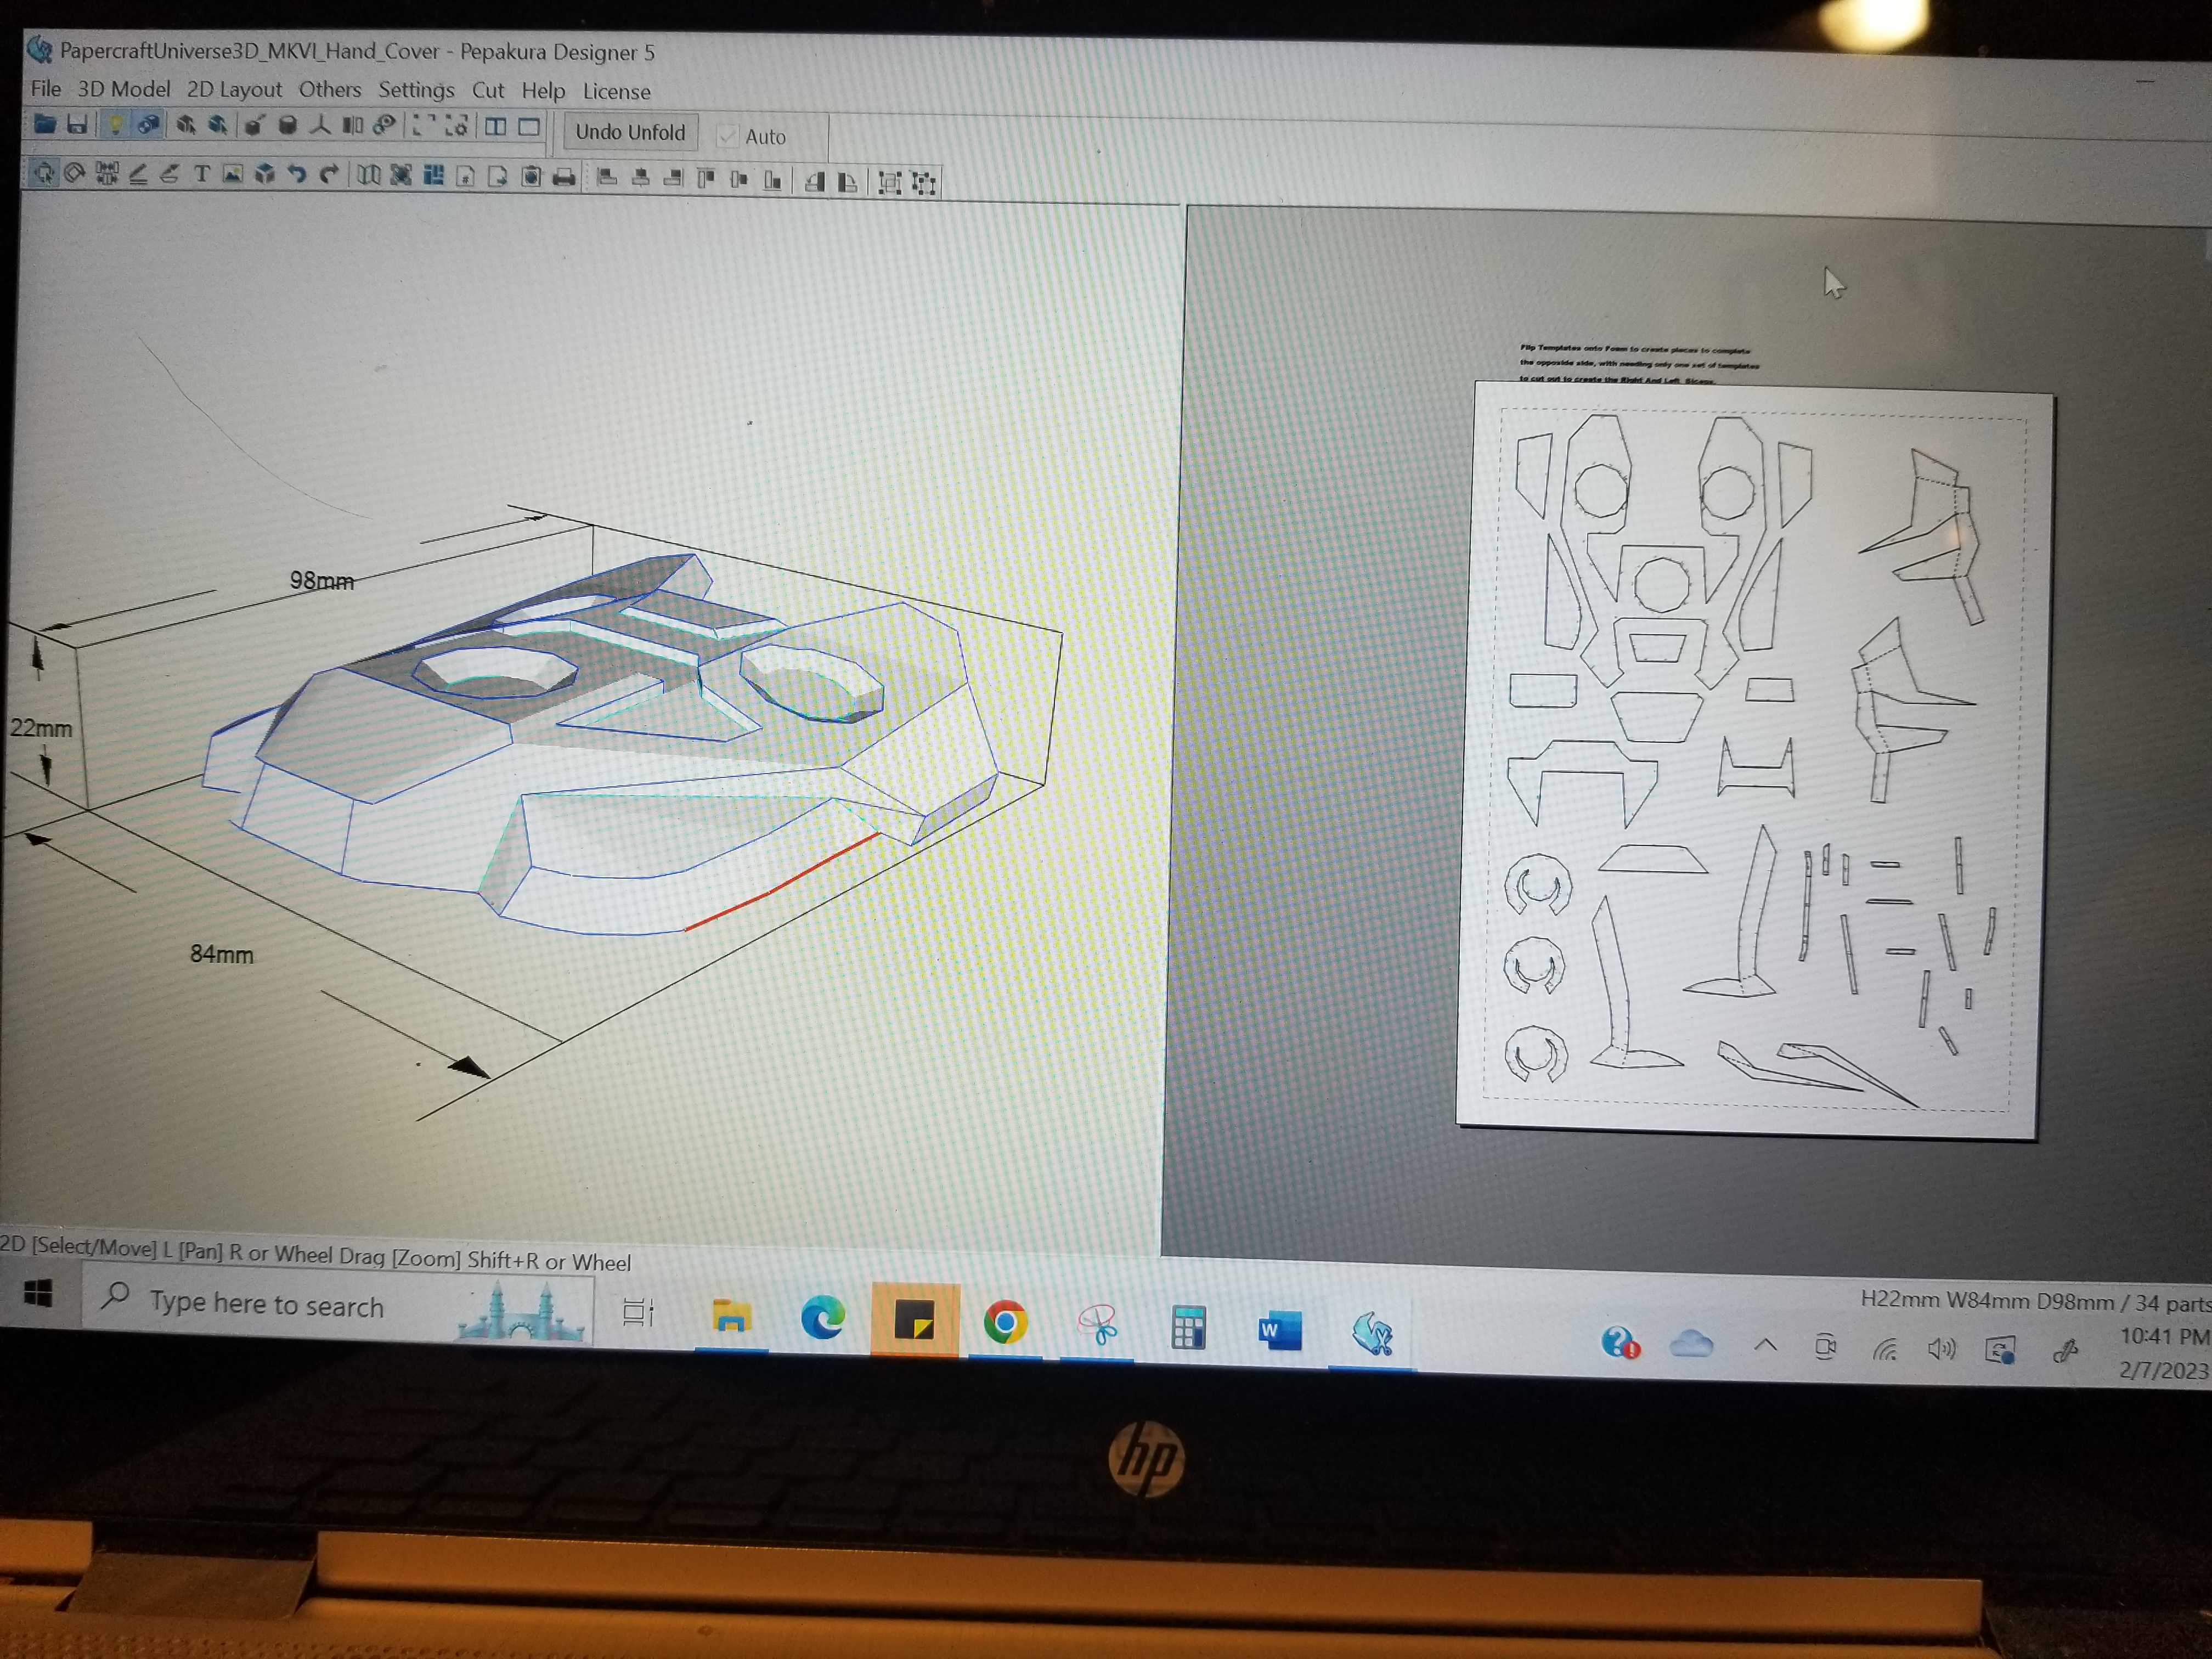The image size is (2212, 1659).
Task: Click the blue arrange parts grid icon
Action: pos(434,176)
